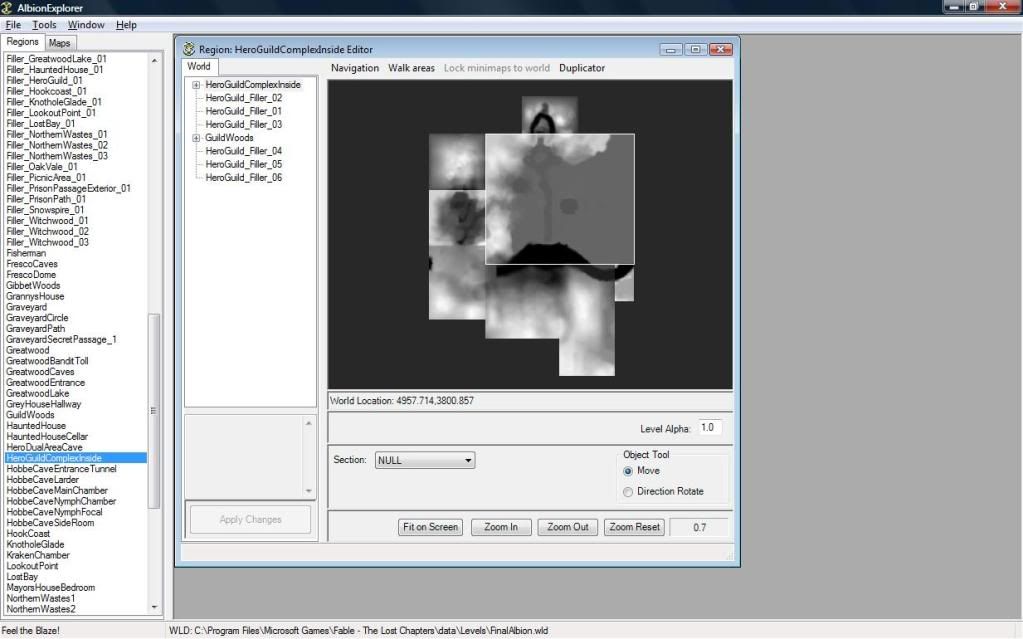1023x639 pixels.
Task: Click the Zoom Reset button
Action: tap(634, 527)
